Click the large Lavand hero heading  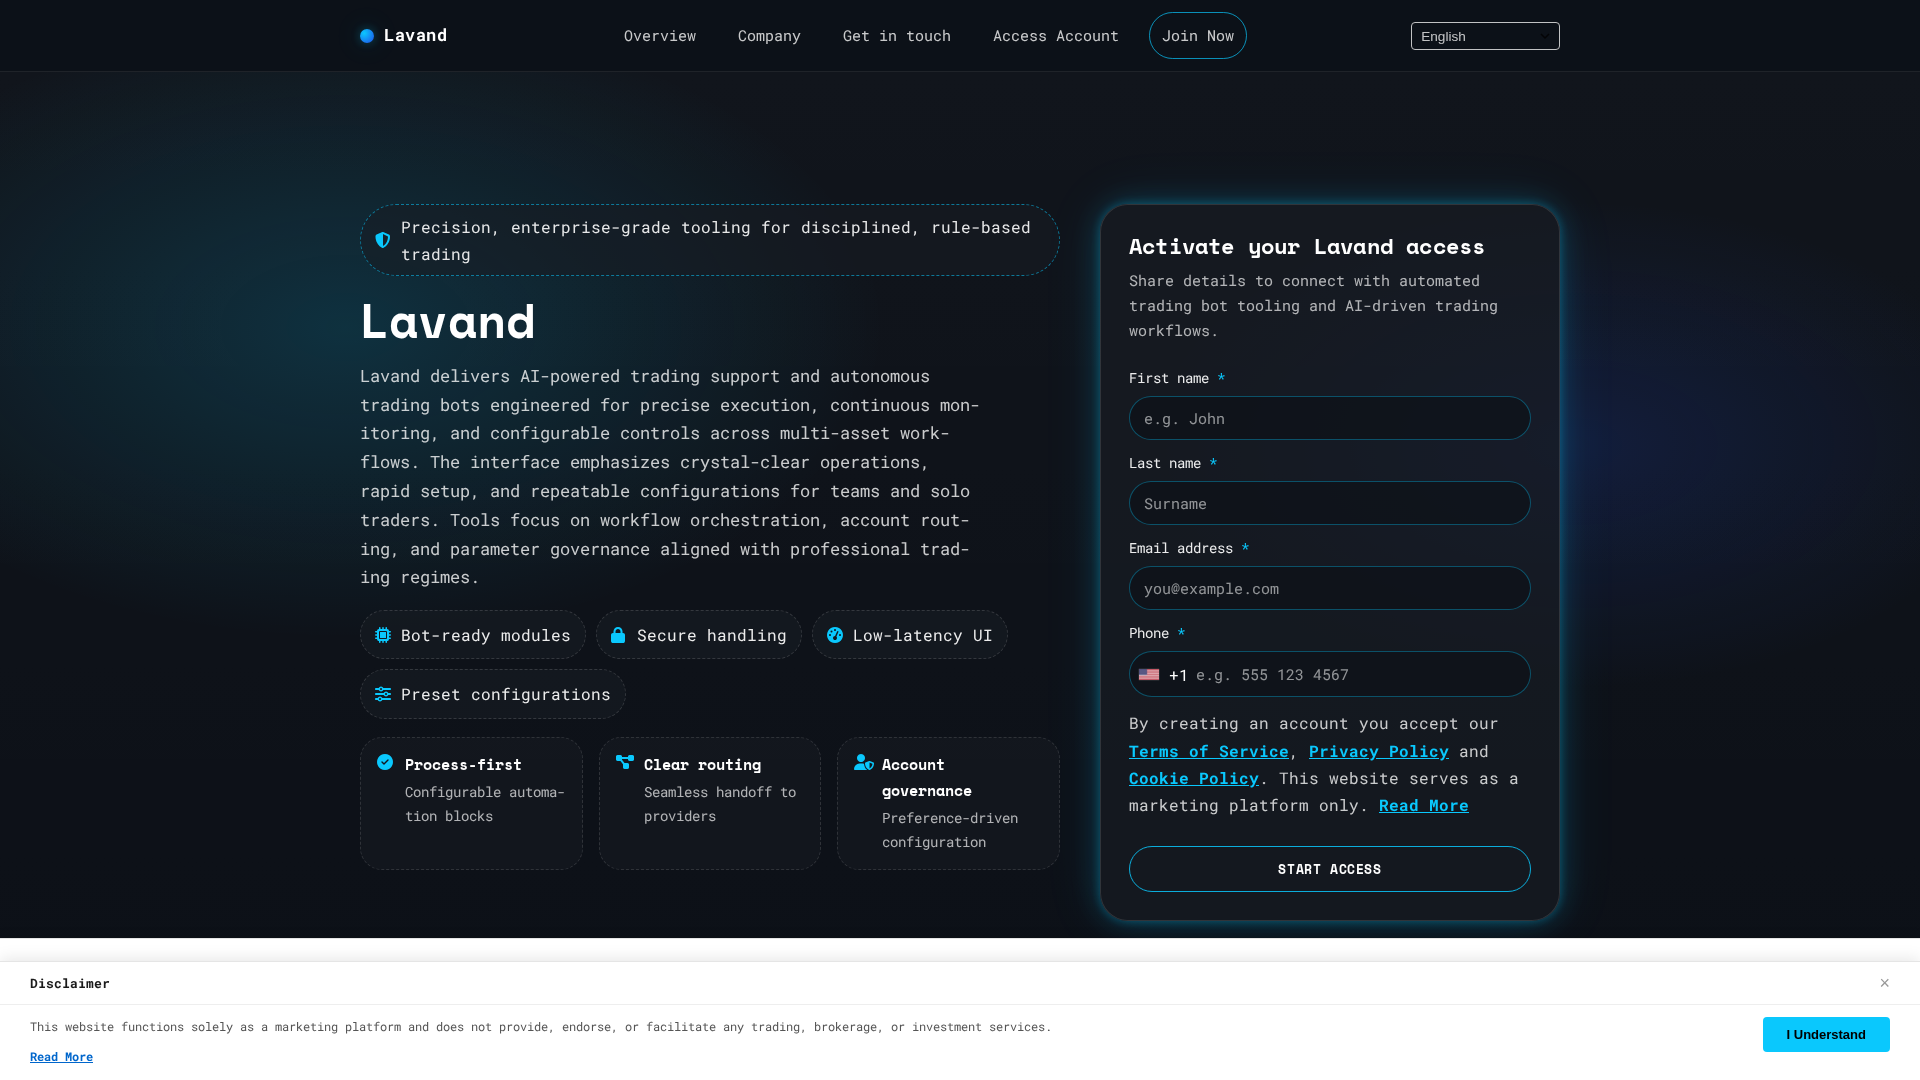click(448, 322)
